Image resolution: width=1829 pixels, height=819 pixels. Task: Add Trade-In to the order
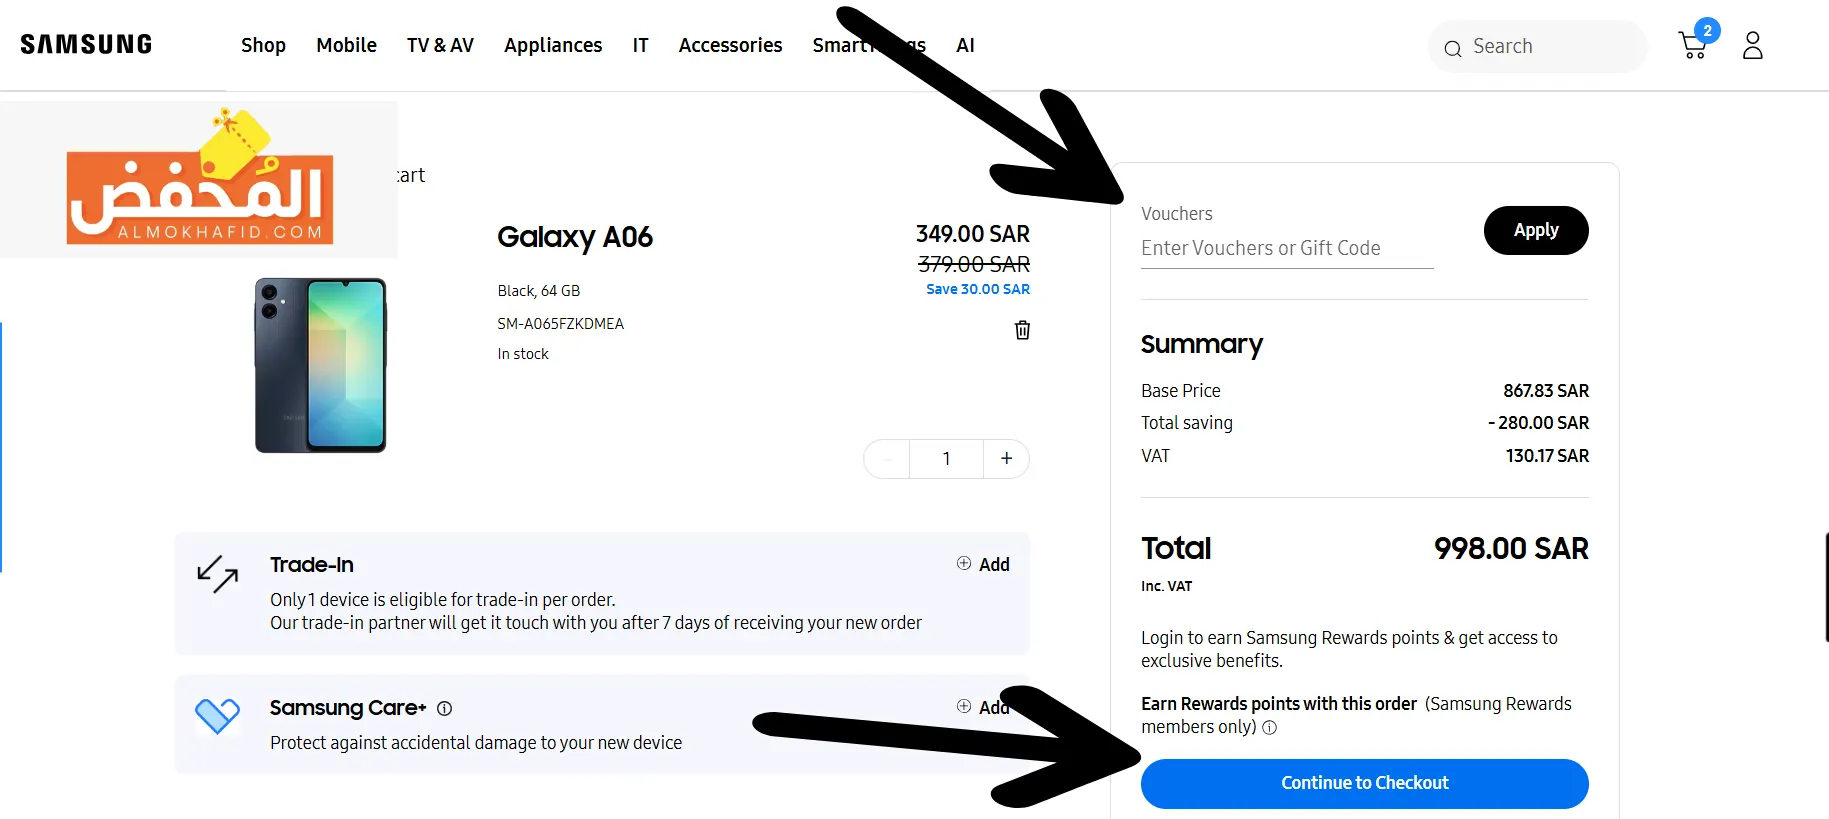pos(983,564)
